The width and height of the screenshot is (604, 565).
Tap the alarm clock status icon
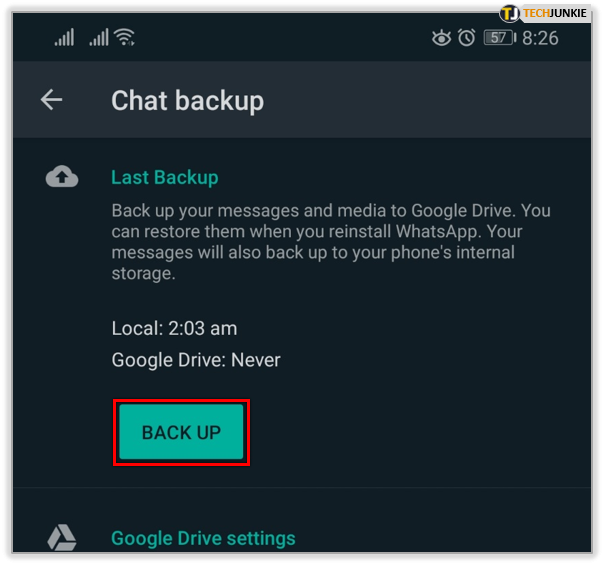pos(466,38)
